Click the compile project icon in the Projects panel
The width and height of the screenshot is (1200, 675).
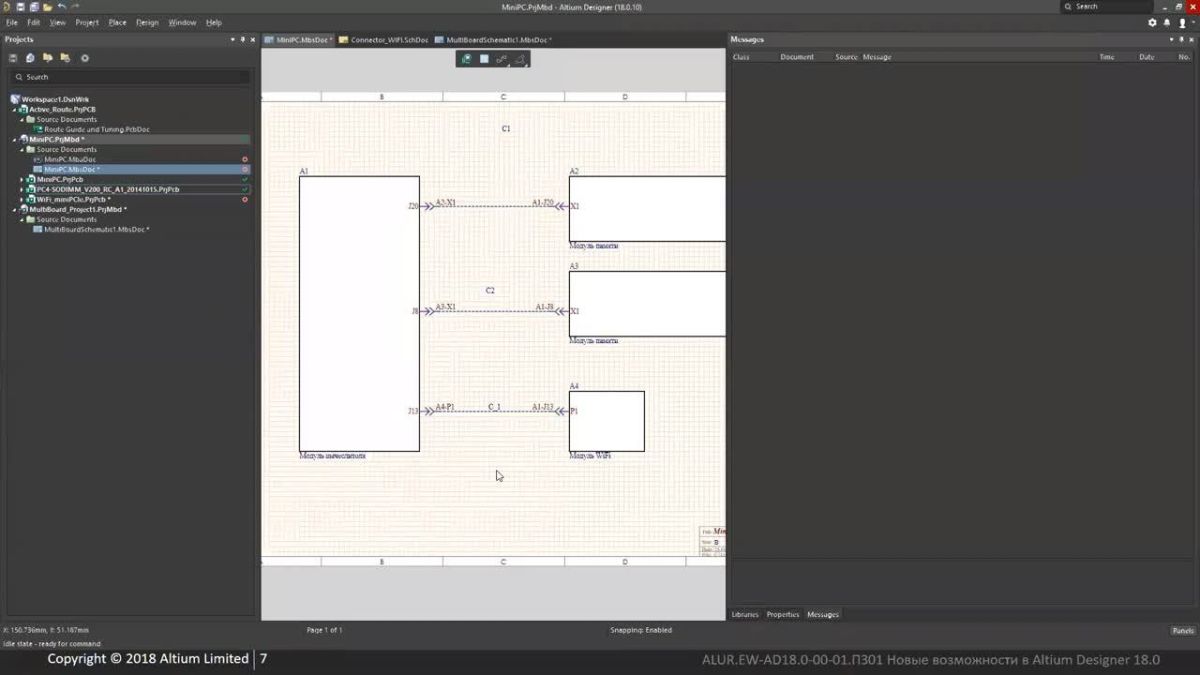coord(30,58)
